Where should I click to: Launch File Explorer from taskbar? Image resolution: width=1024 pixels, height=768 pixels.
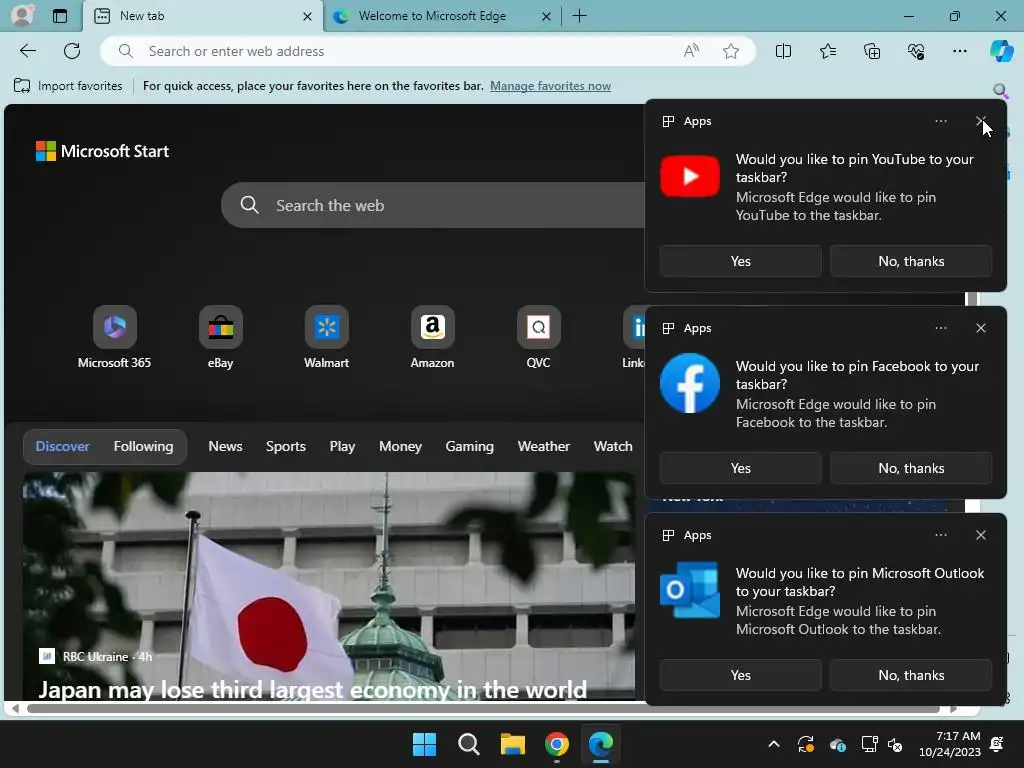click(513, 744)
